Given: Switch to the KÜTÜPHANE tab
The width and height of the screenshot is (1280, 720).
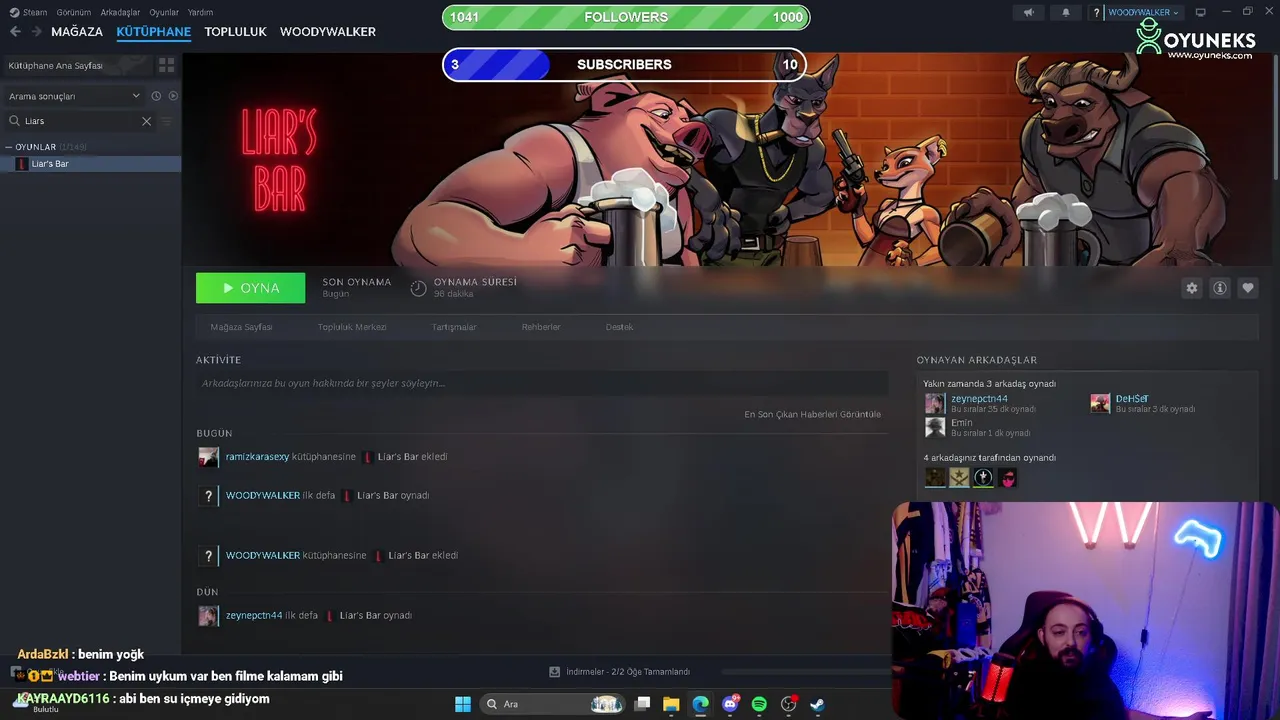Looking at the screenshot, I should 153,32.
